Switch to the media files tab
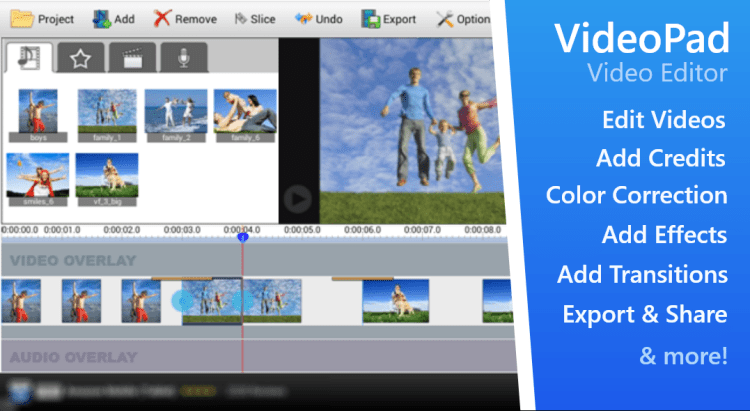Image resolution: width=750 pixels, height=411 pixels. 29,58
